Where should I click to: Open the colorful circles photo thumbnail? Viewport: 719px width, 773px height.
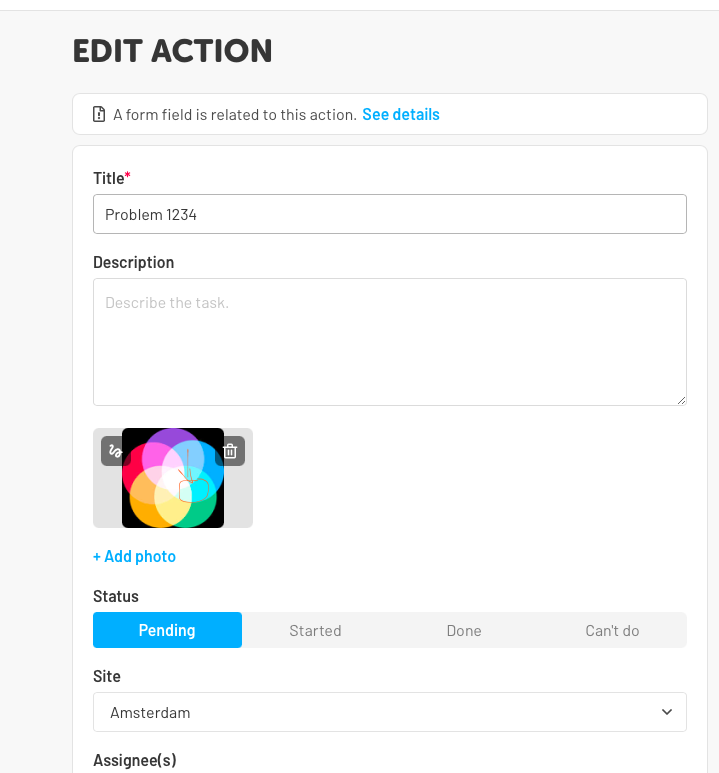click(x=173, y=478)
